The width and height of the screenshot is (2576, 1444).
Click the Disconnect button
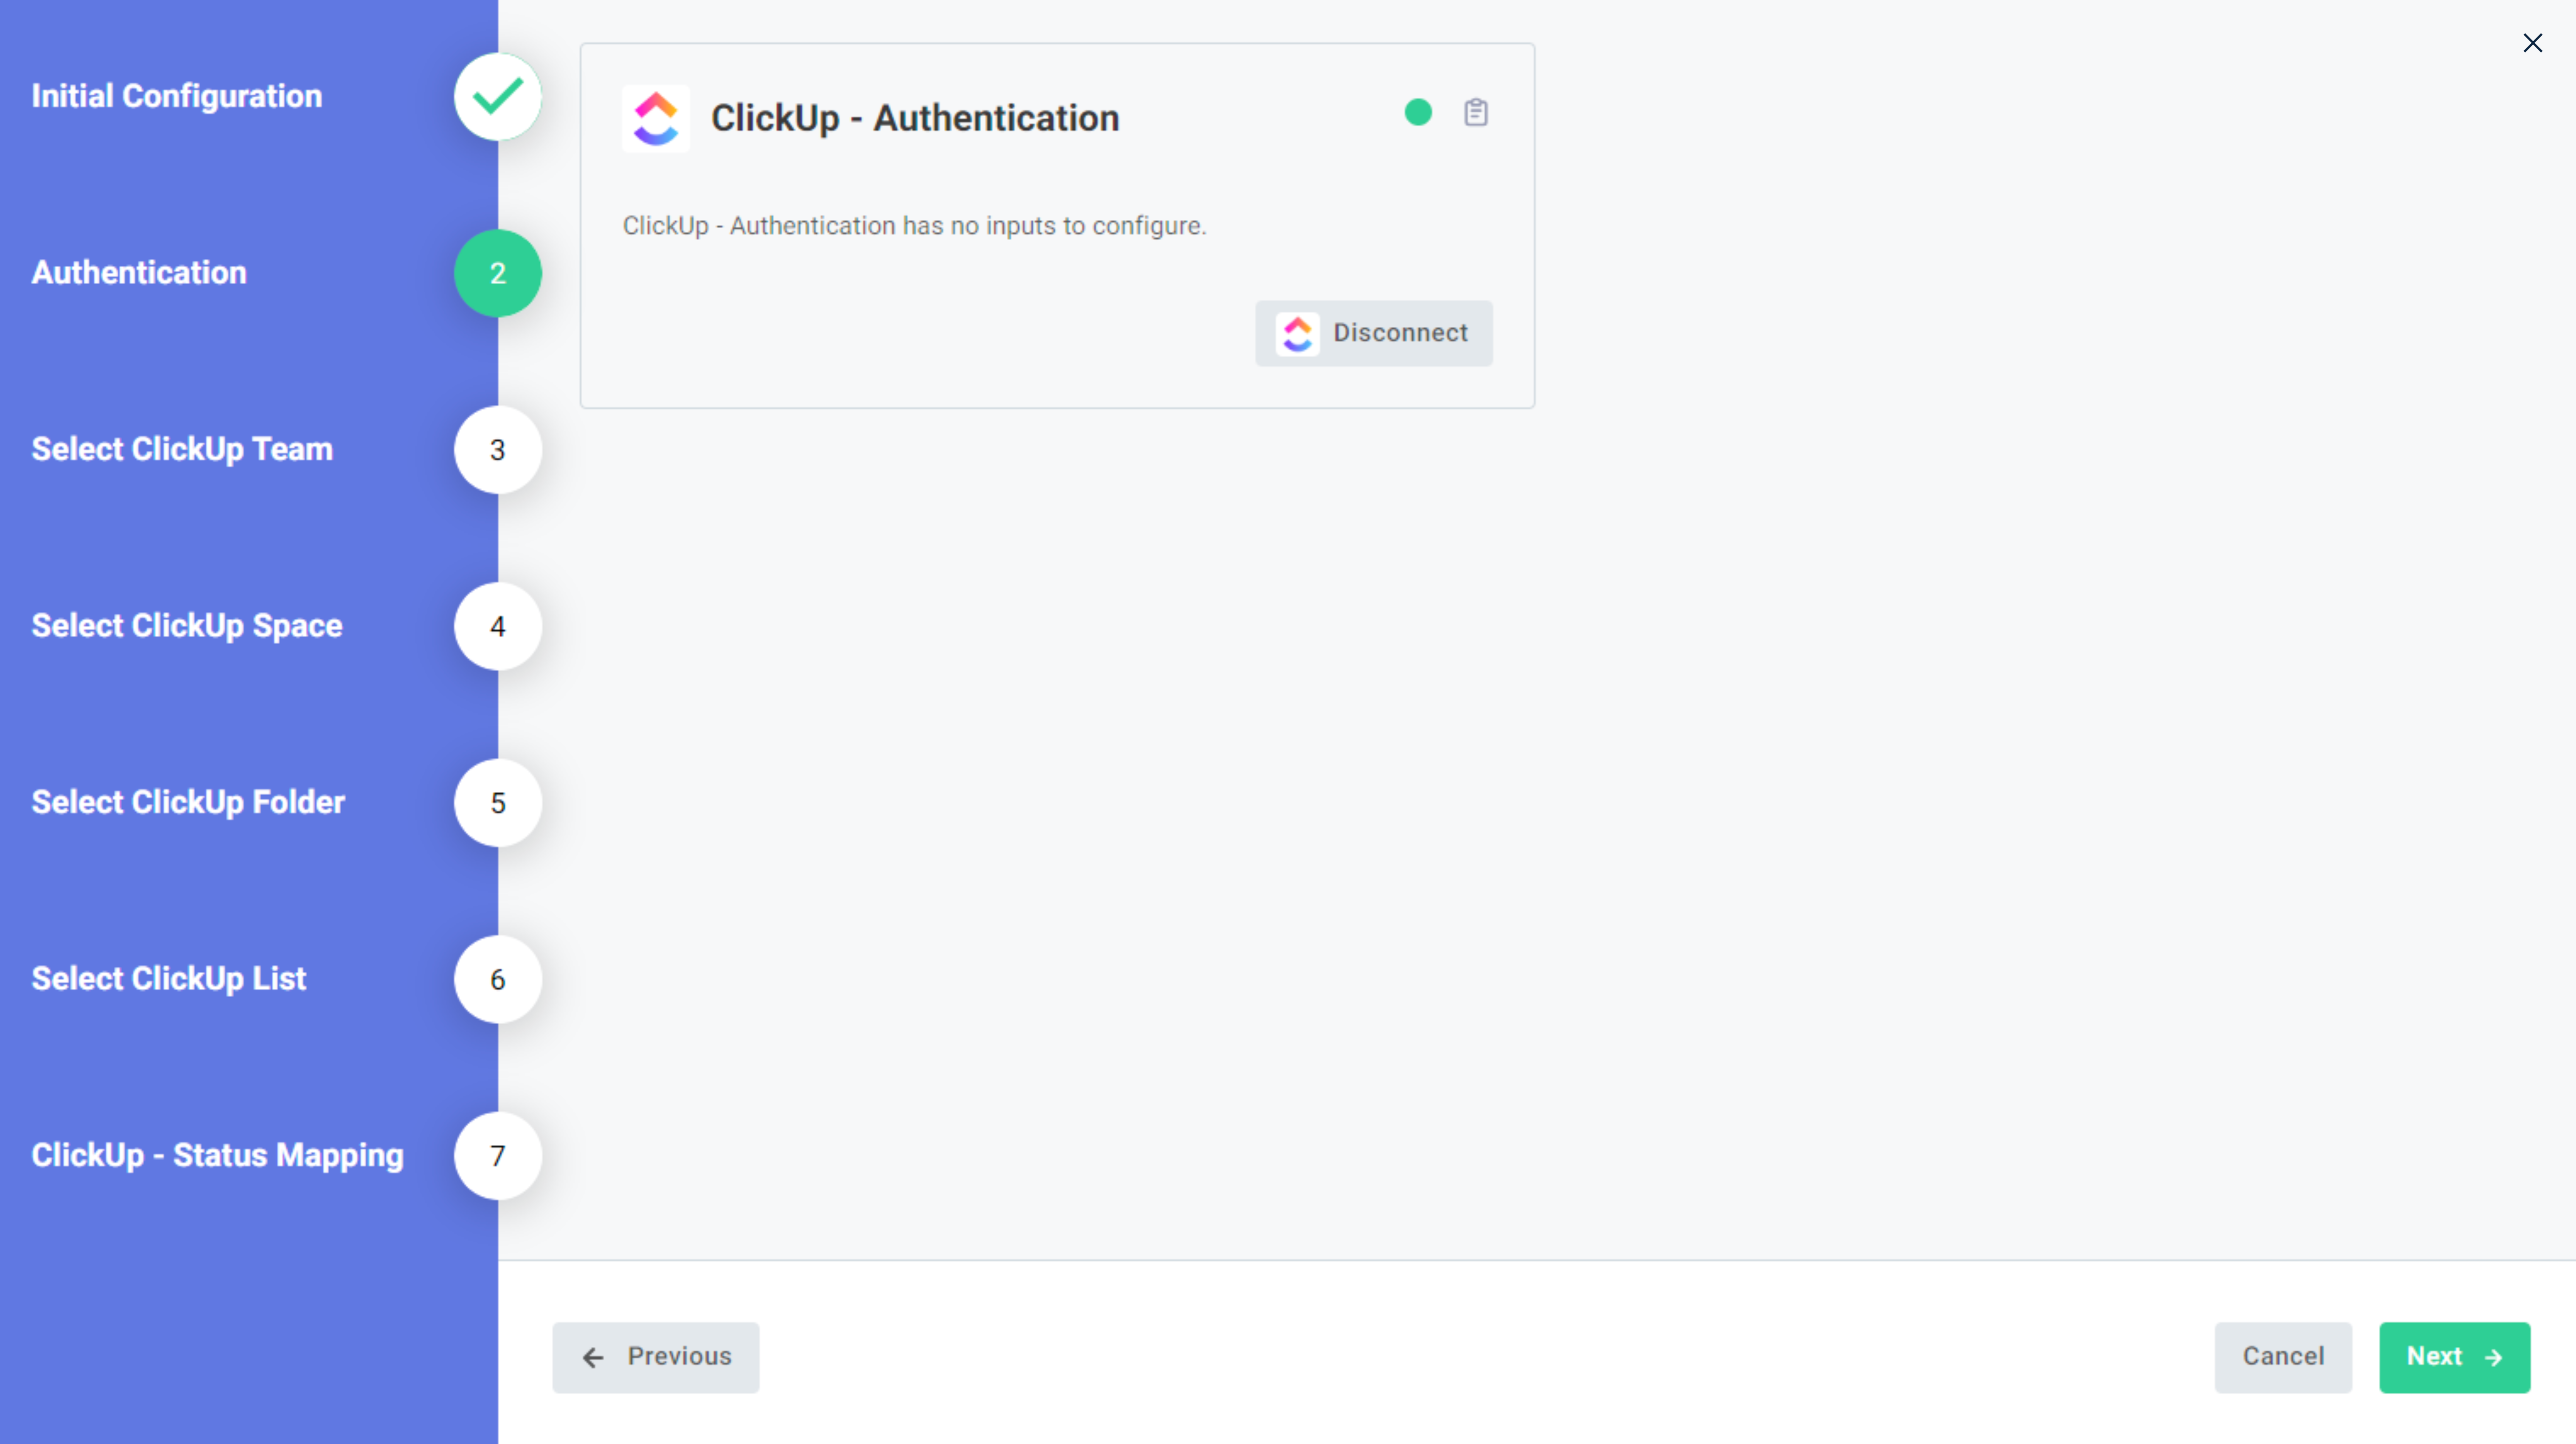pyautogui.click(x=1374, y=333)
